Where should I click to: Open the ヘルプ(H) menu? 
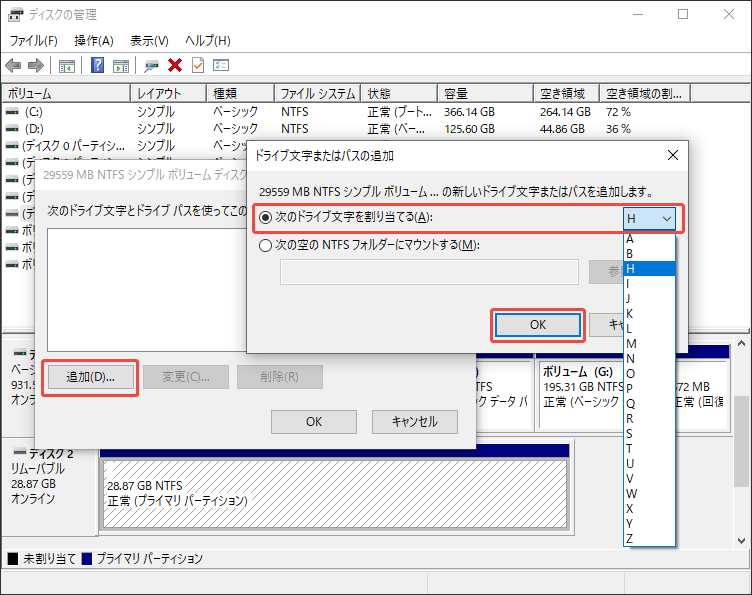[x=208, y=41]
